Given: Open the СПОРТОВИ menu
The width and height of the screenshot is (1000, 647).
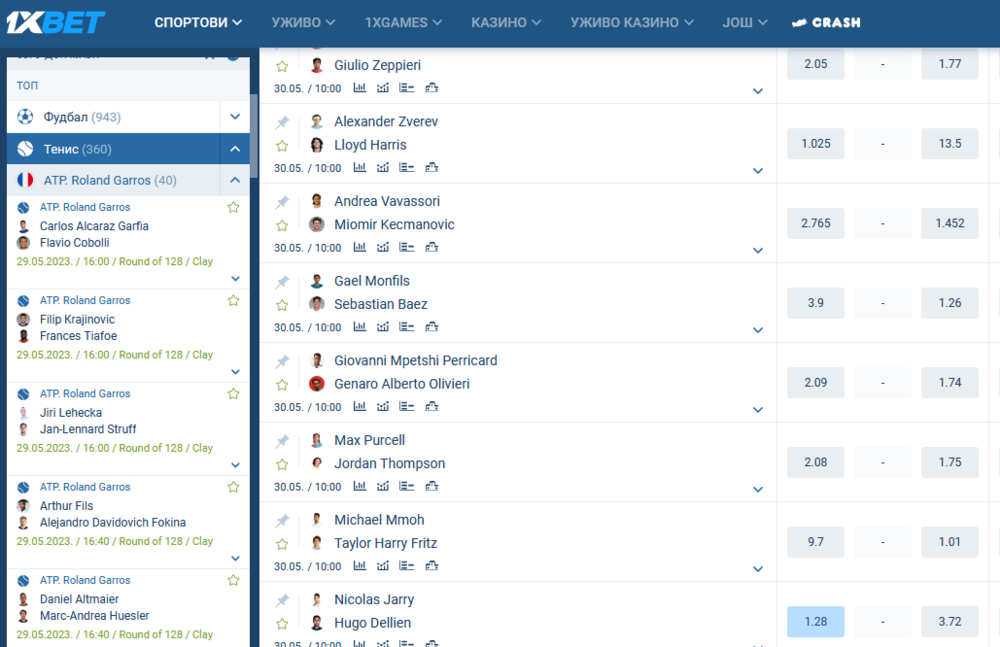Looking at the screenshot, I should pyautogui.click(x=198, y=22).
